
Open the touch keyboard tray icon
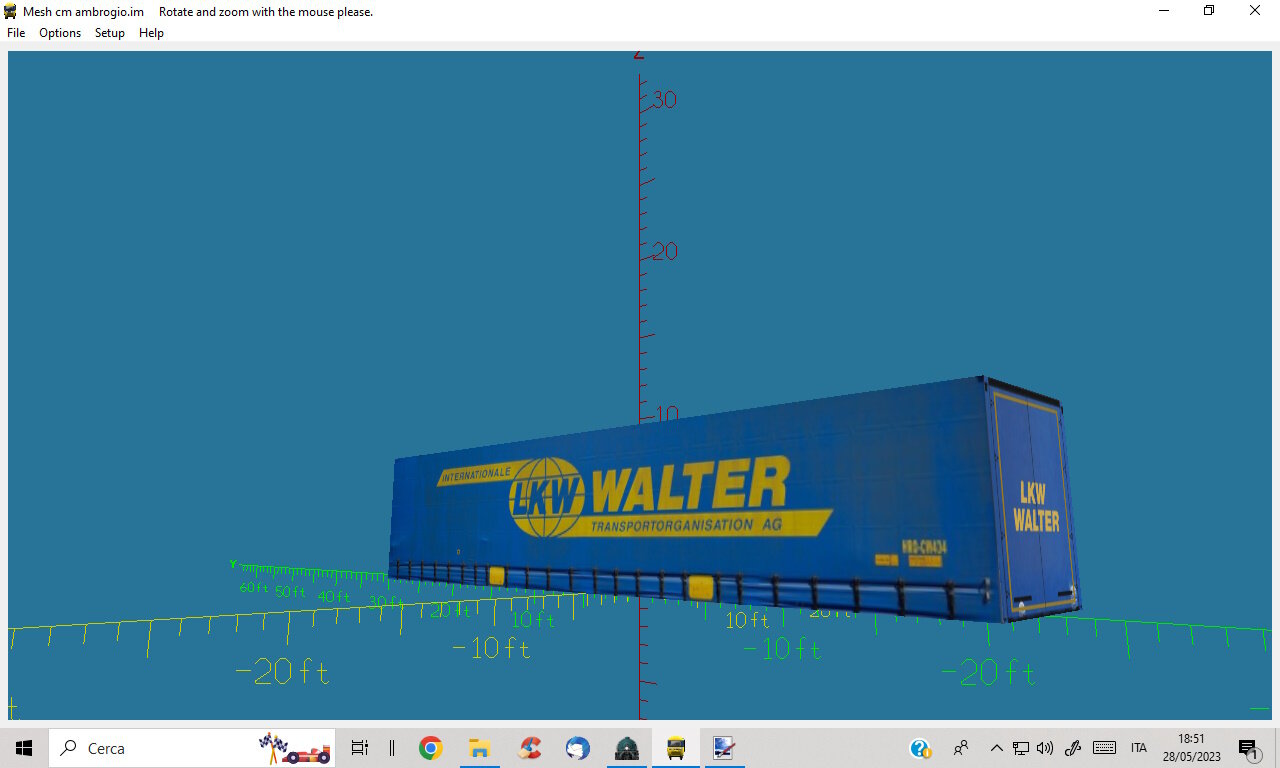pyautogui.click(x=1104, y=748)
